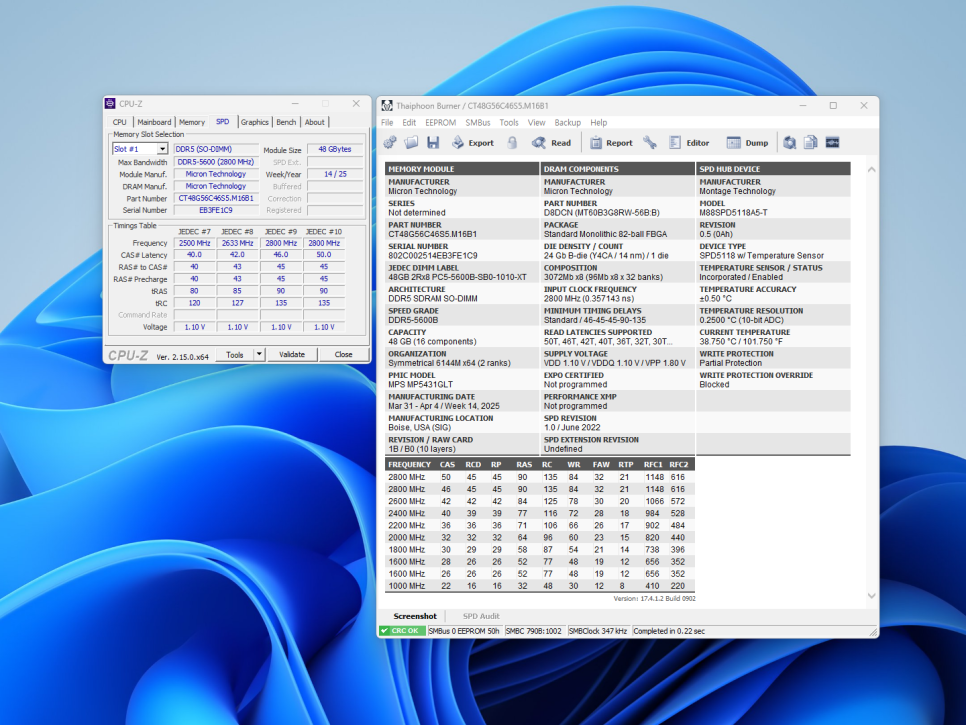
Task: Open file via folder icon in Thaiphoon toolbar
Action: tap(411, 142)
